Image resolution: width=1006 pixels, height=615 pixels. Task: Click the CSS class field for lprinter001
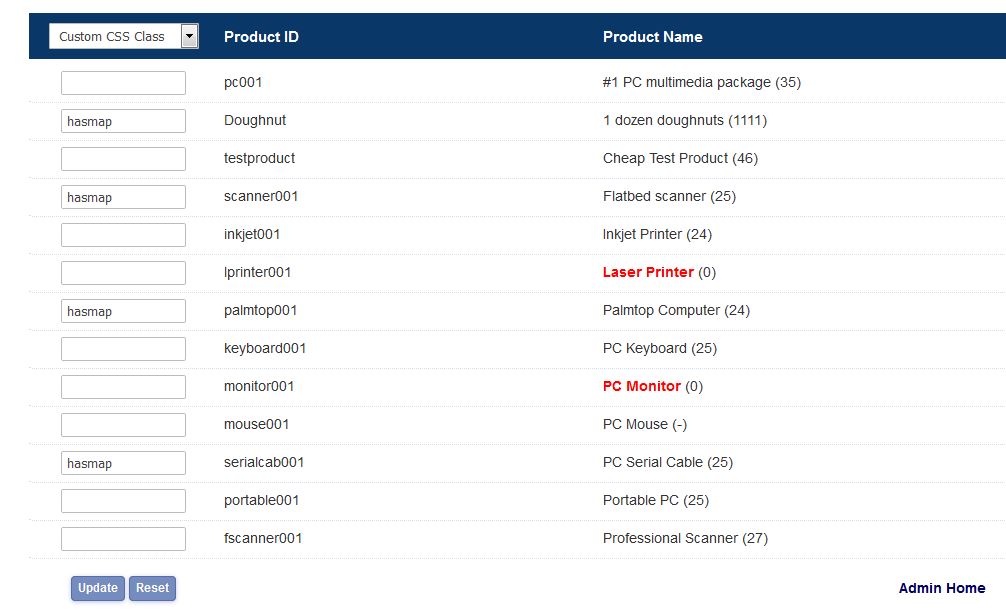click(123, 273)
